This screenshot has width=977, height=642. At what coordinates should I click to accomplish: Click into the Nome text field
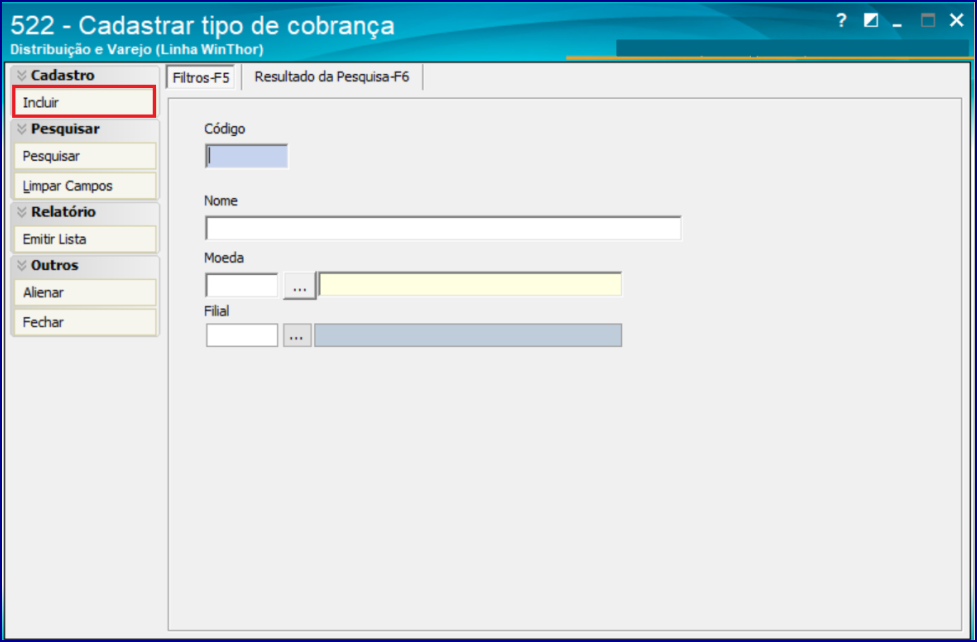[443, 228]
